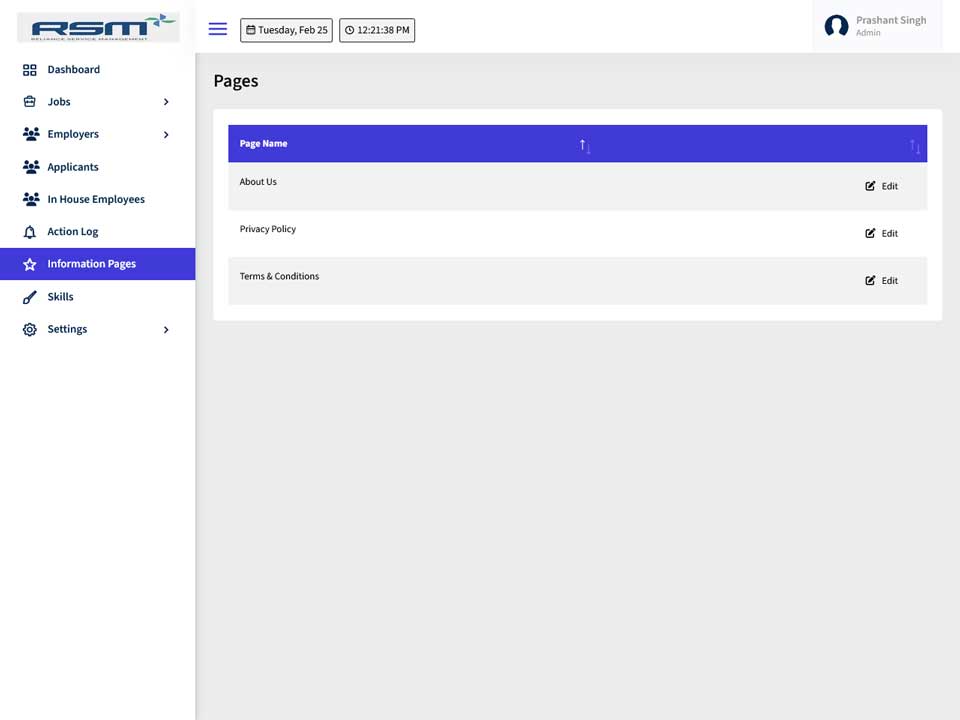Click the Tuesday, Feb 25 date box

click(x=286, y=30)
